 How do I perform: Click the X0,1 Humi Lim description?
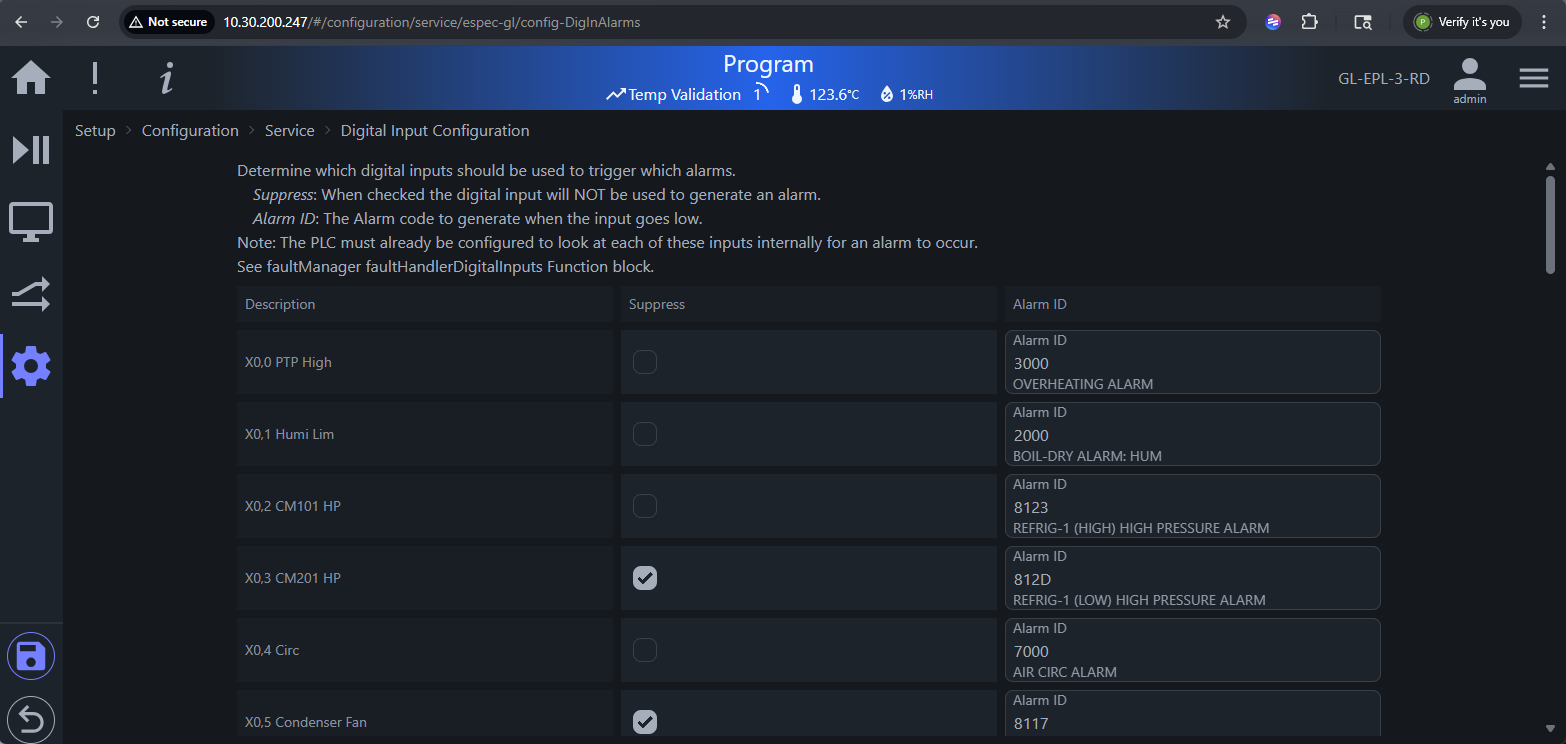tap(289, 434)
